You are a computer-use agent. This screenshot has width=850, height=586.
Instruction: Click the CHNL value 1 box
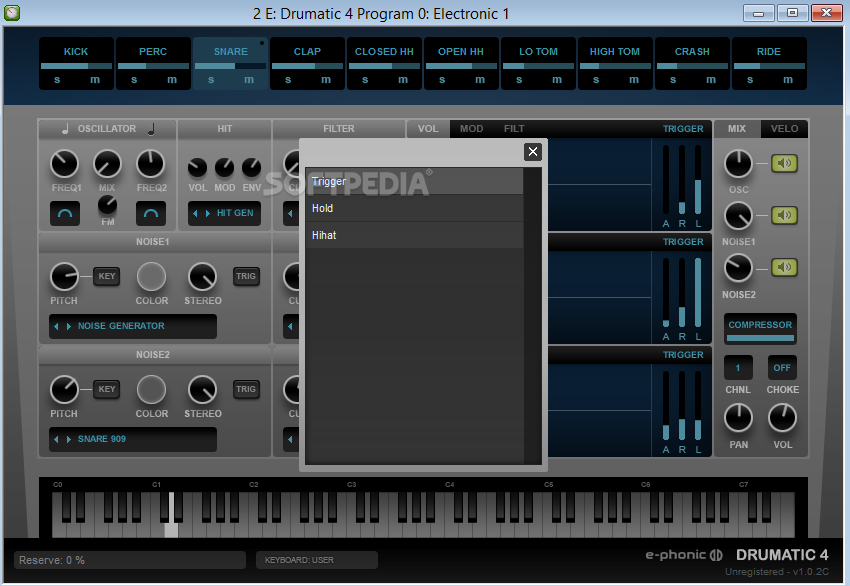point(738,368)
